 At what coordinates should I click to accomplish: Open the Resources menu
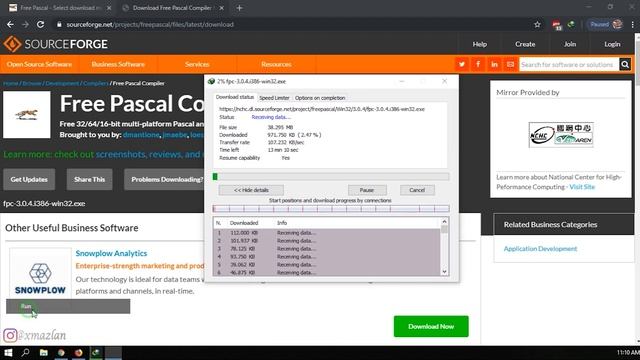[276, 64]
